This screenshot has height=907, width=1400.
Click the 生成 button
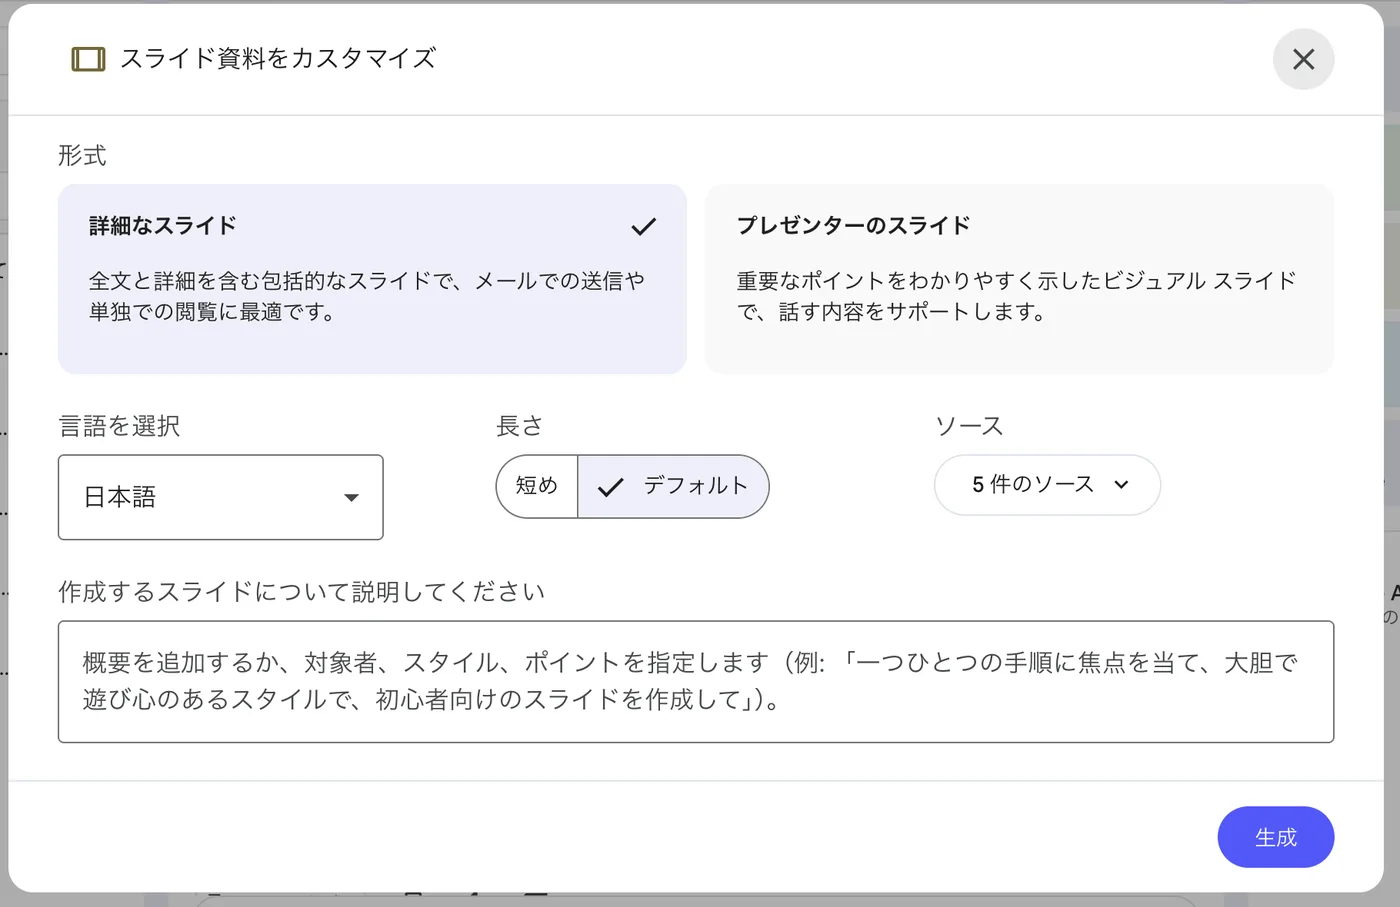coord(1275,837)
